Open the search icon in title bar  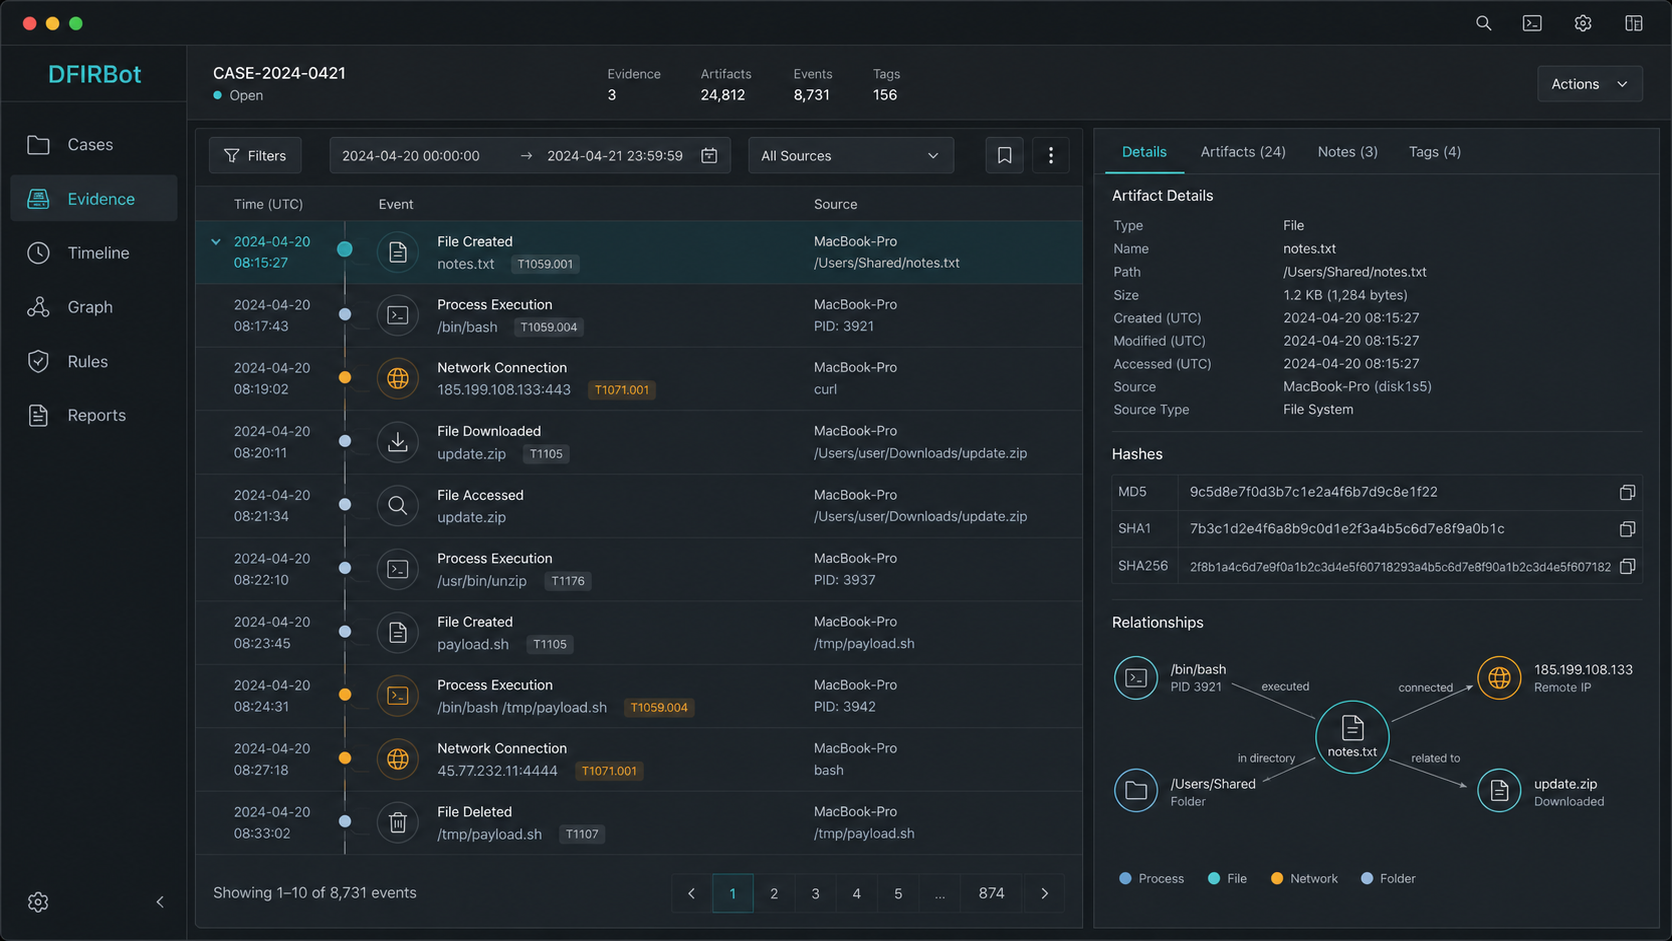[1483, 23]
